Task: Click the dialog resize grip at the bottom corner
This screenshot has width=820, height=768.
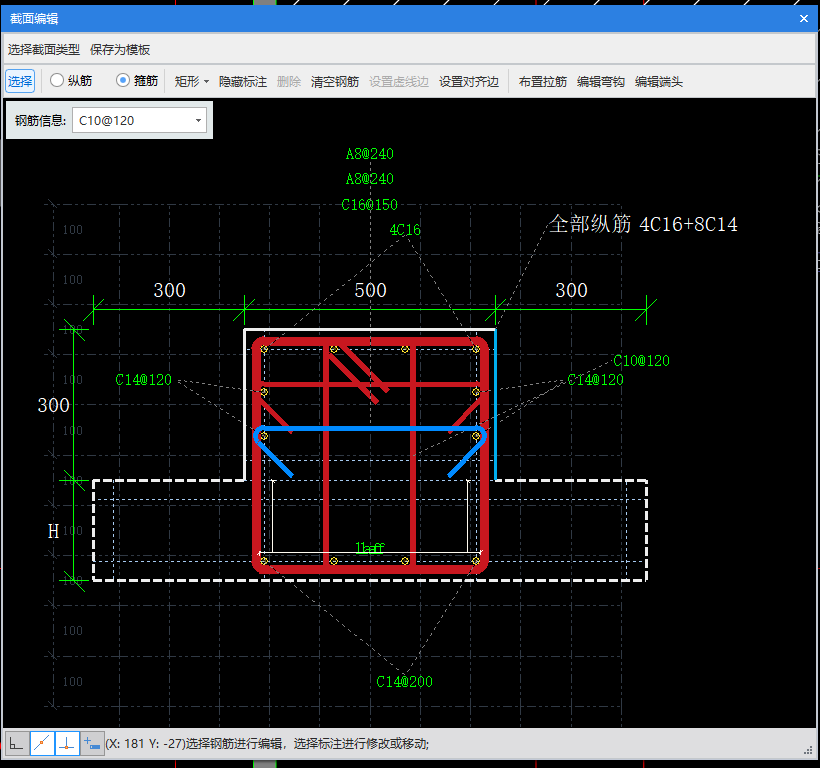Action: 808,750
